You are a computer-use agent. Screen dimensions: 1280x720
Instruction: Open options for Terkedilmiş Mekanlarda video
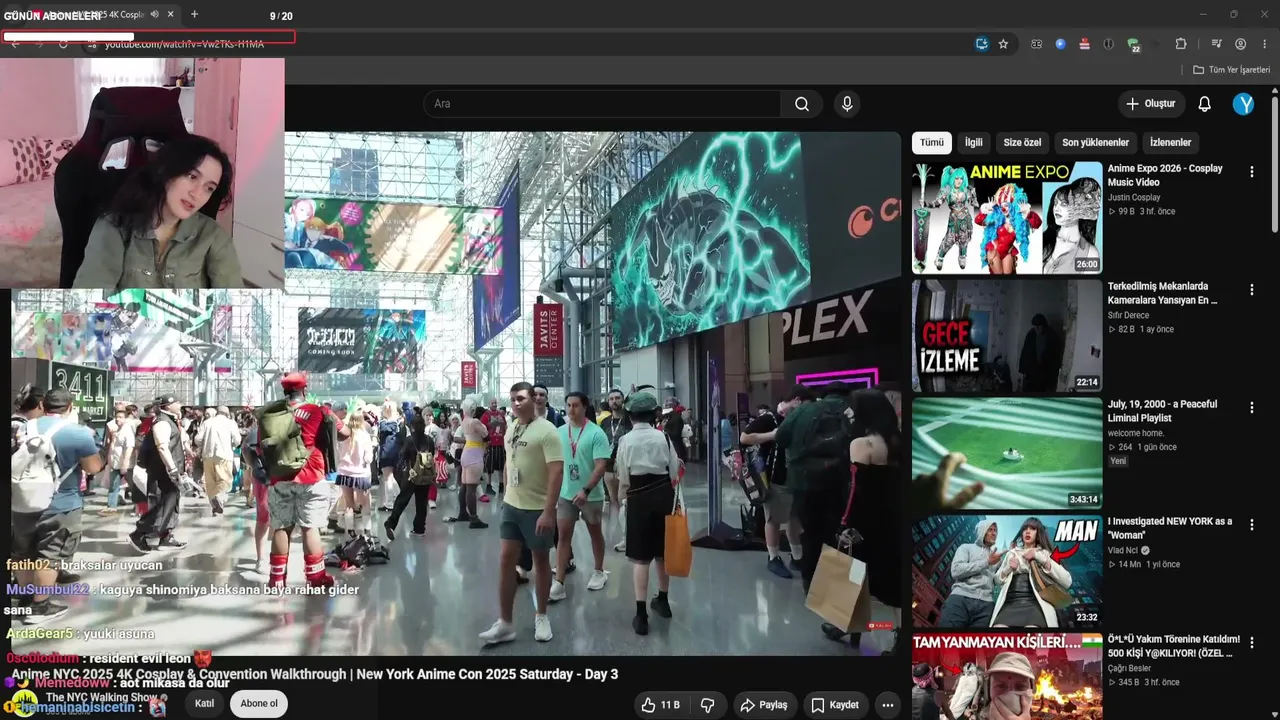(1251, 290)
